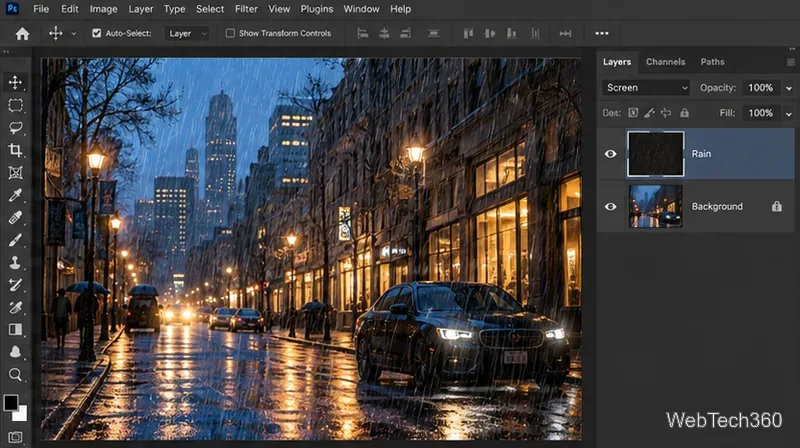
Task: Align left edges of layers
Action: pyautogui.click(x=363, y=33)
